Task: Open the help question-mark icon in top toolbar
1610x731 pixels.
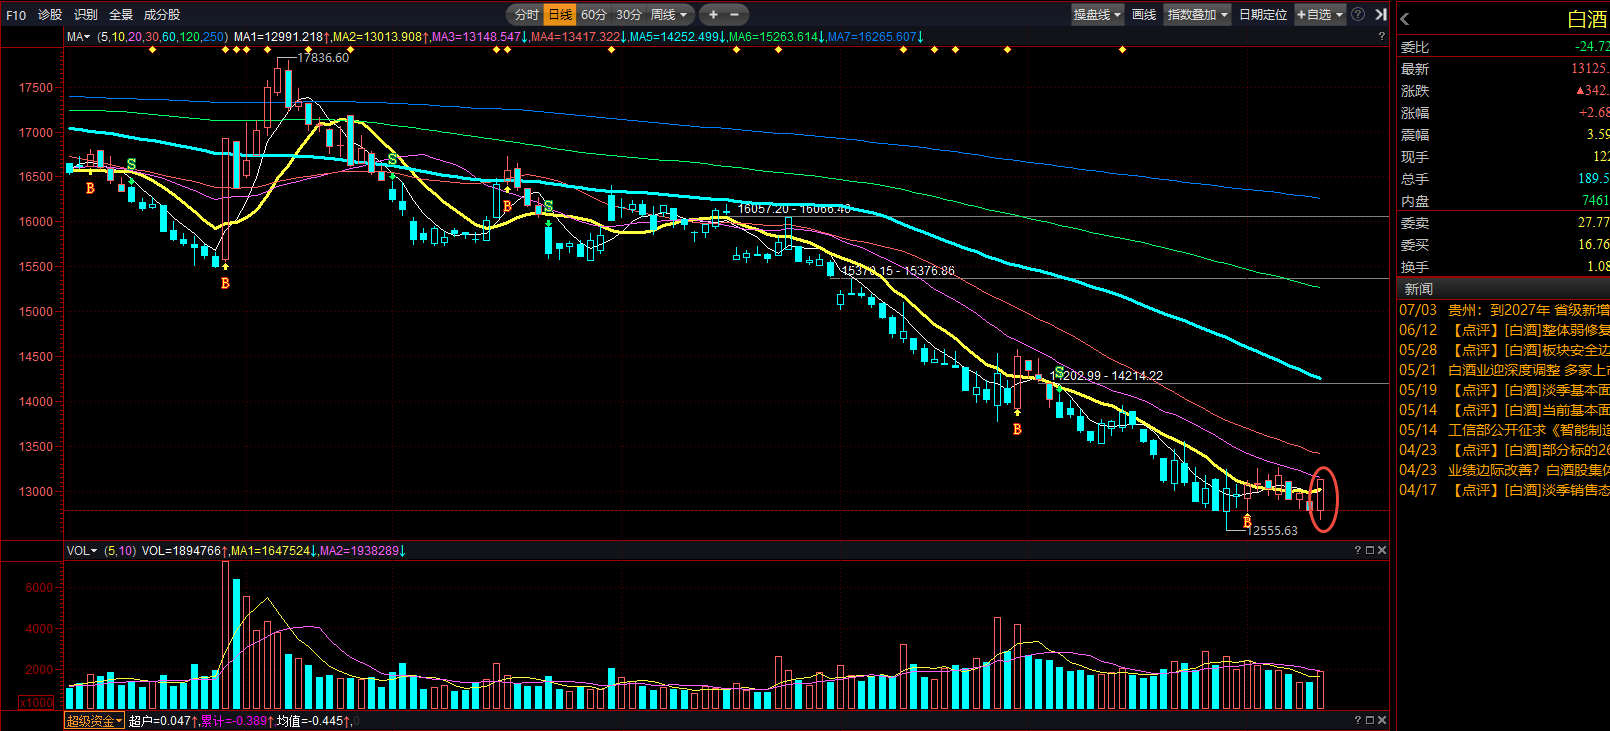Action: pyautogui.click(x=1357, y=14)
